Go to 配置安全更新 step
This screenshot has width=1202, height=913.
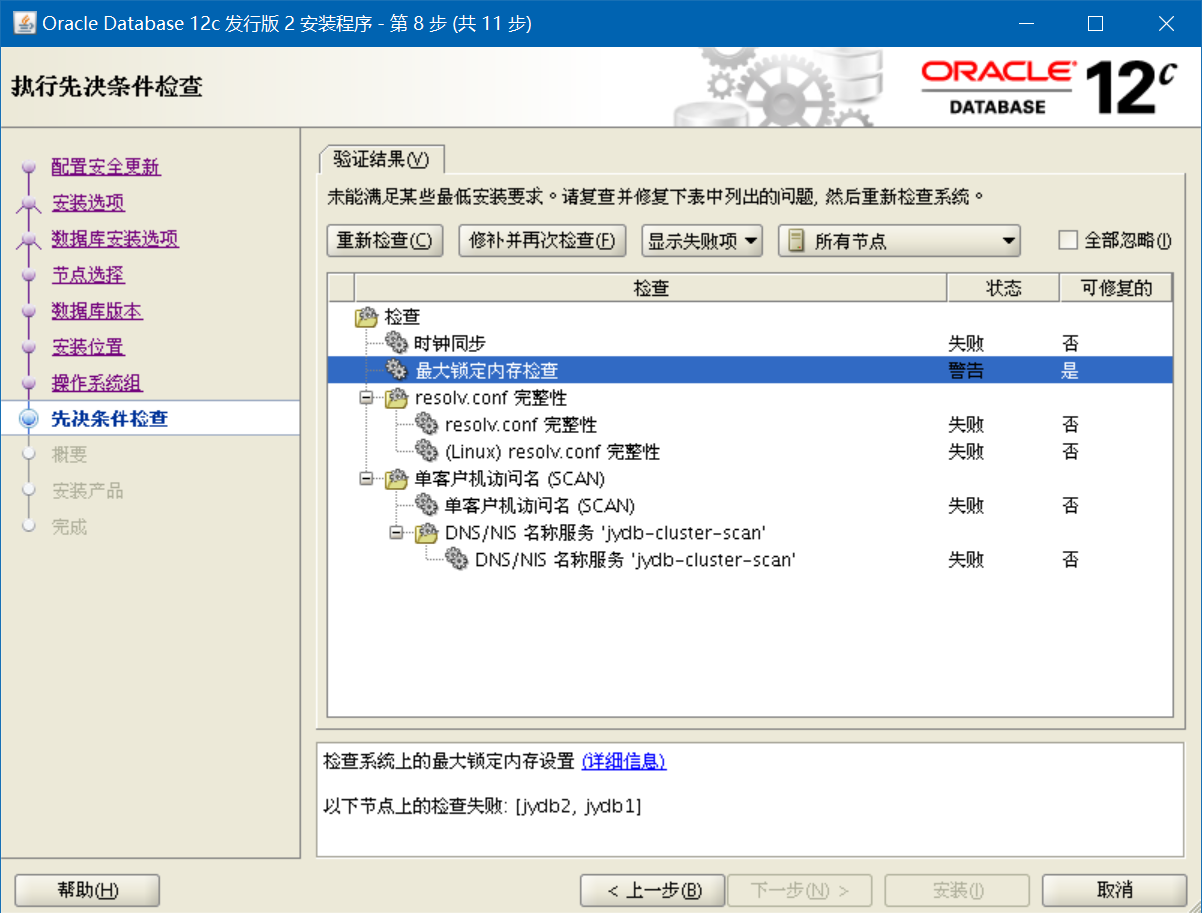[x=106, y=167]
